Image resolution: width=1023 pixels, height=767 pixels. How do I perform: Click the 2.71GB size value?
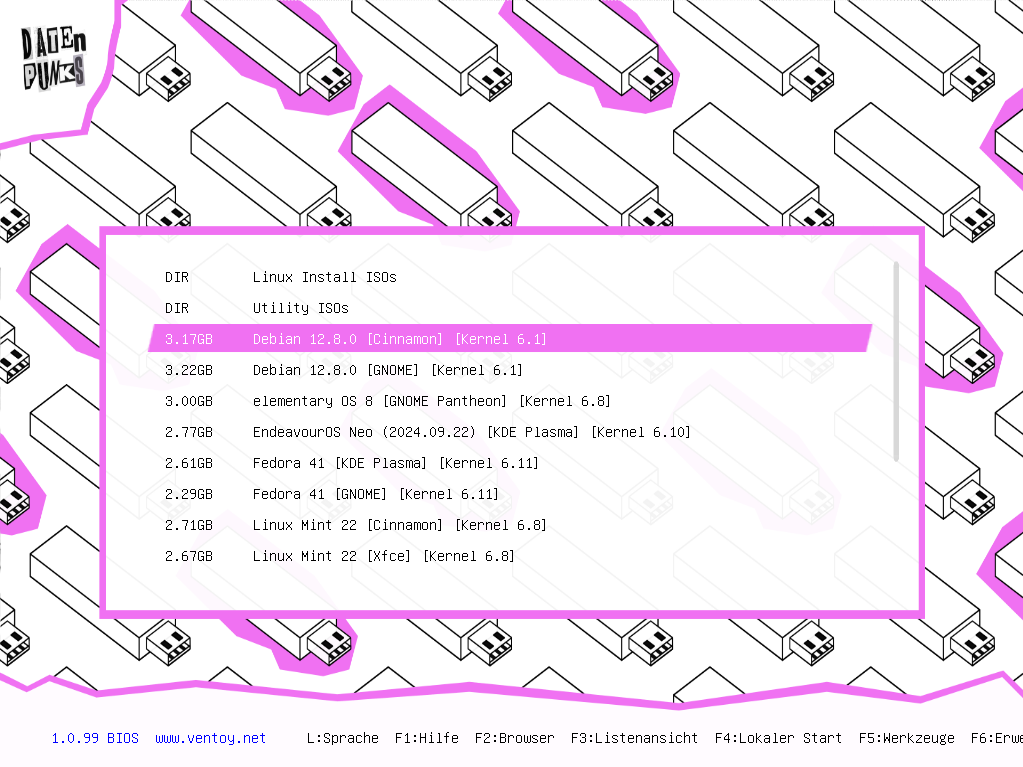[x=189, y=525]
